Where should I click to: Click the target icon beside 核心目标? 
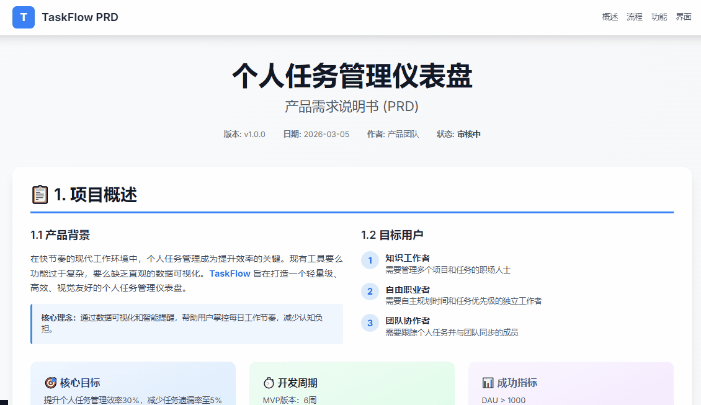(x=51, y=383)
